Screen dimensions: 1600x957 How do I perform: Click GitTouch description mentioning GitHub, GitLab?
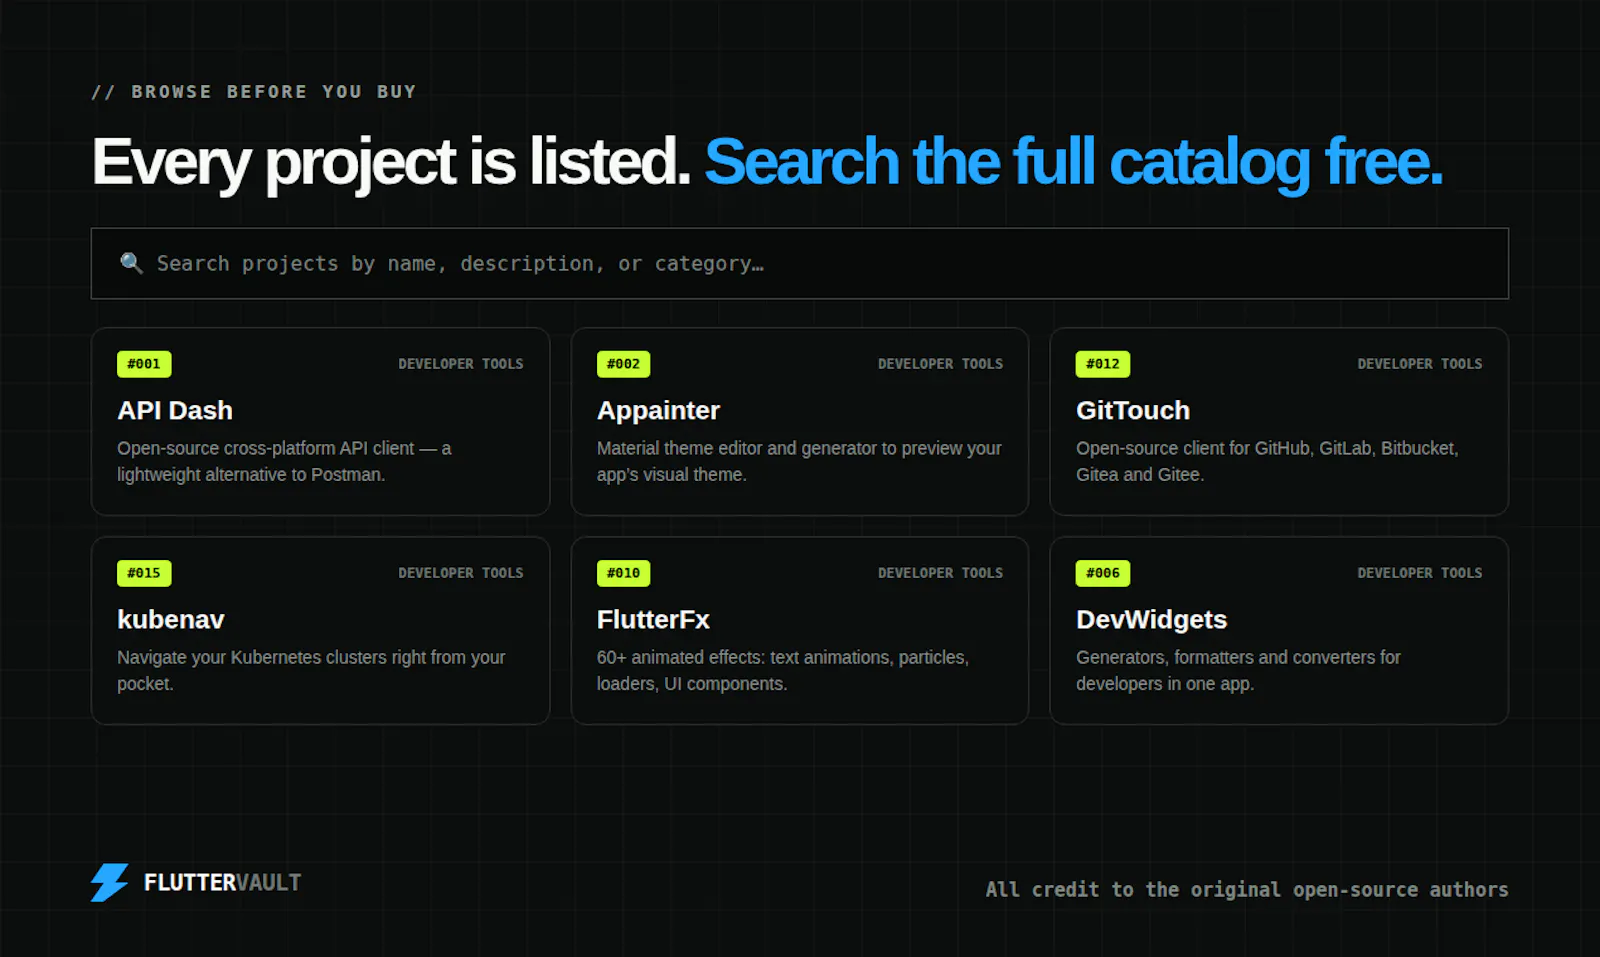pyautogui.click(x=1267, y=461)
